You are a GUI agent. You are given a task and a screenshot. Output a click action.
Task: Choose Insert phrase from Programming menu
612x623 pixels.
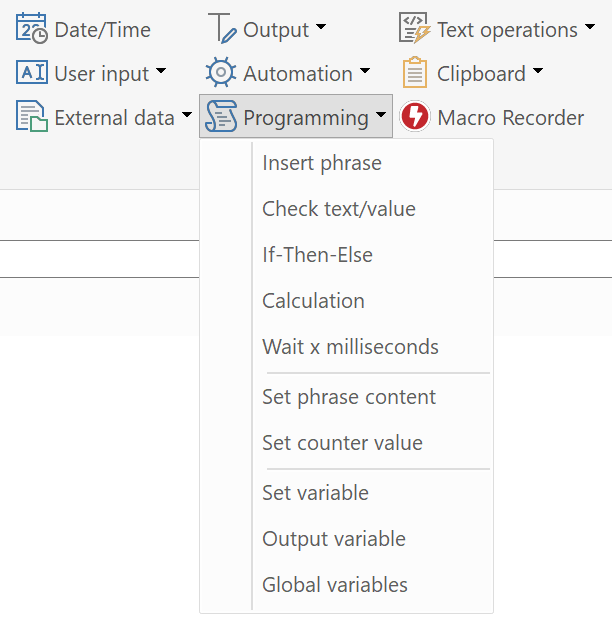347,163
